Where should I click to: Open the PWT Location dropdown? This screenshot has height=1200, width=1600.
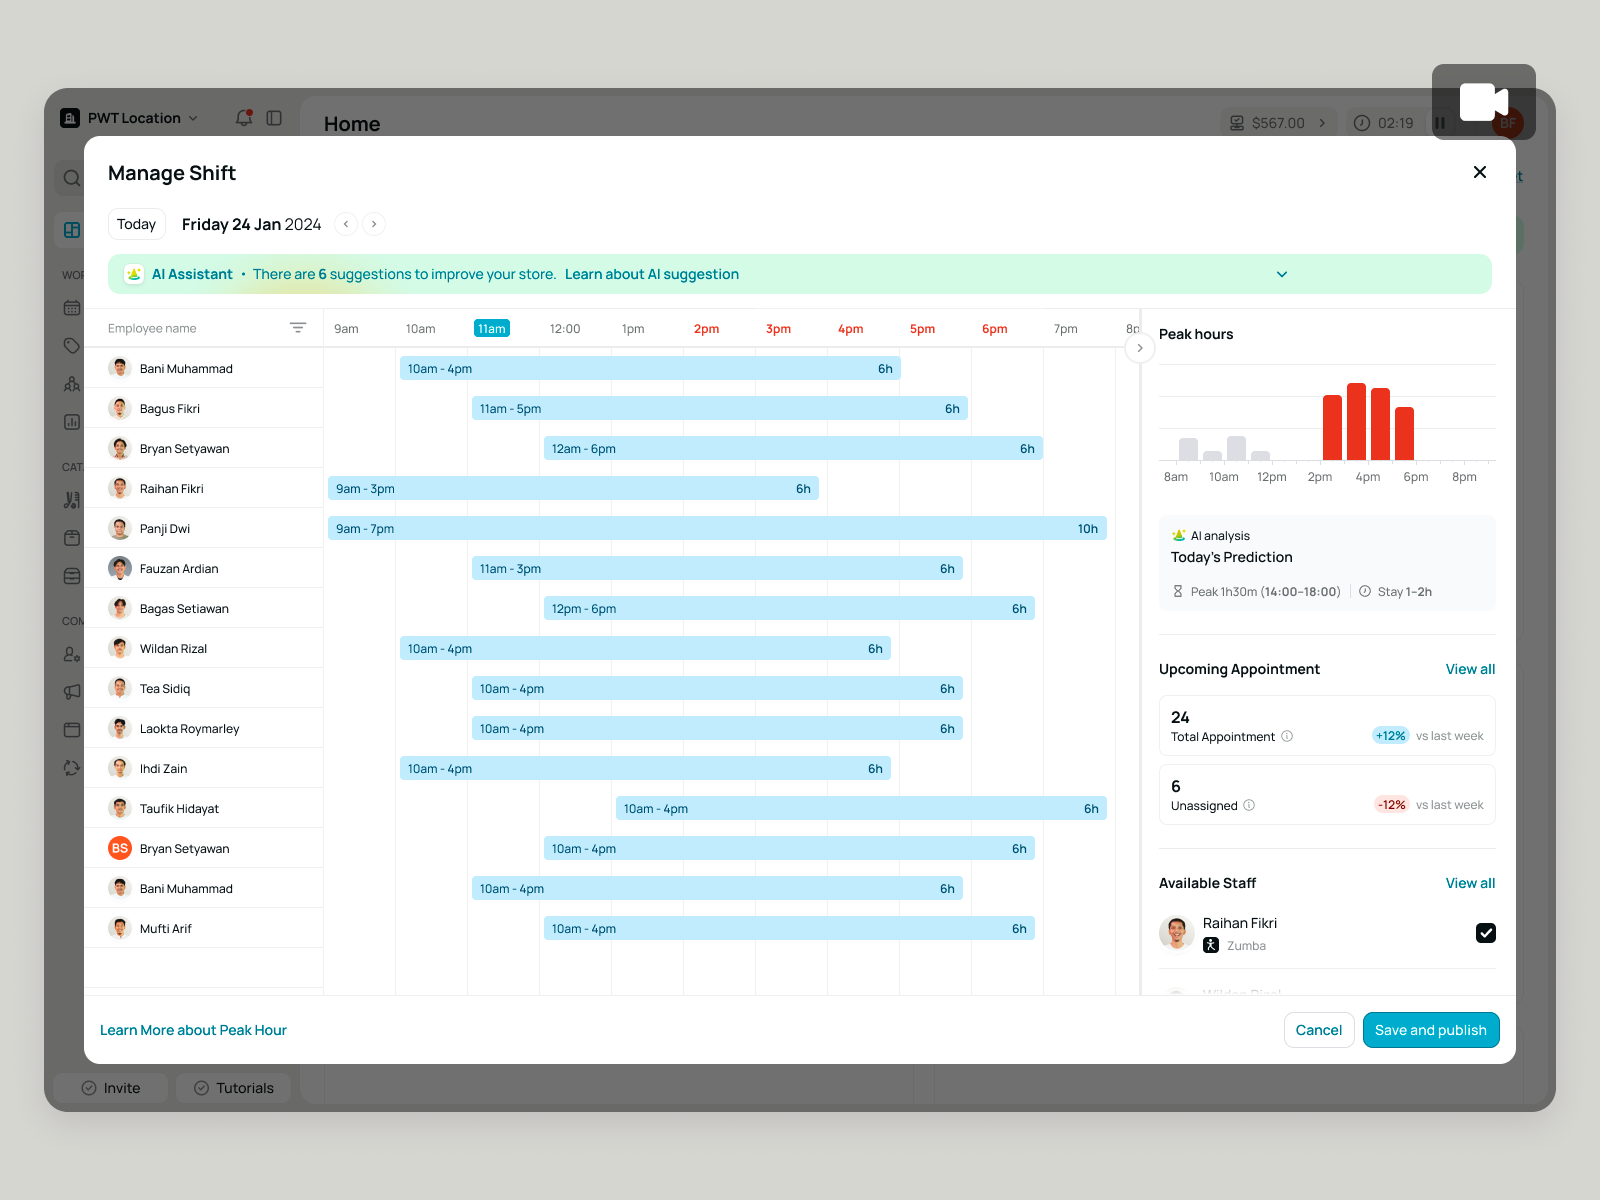click(193, 118)
